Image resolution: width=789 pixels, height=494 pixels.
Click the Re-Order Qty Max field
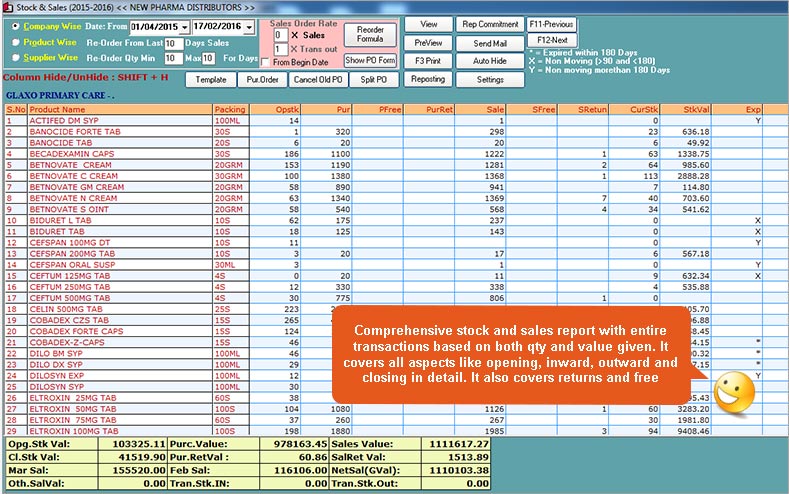click(208, 58)
